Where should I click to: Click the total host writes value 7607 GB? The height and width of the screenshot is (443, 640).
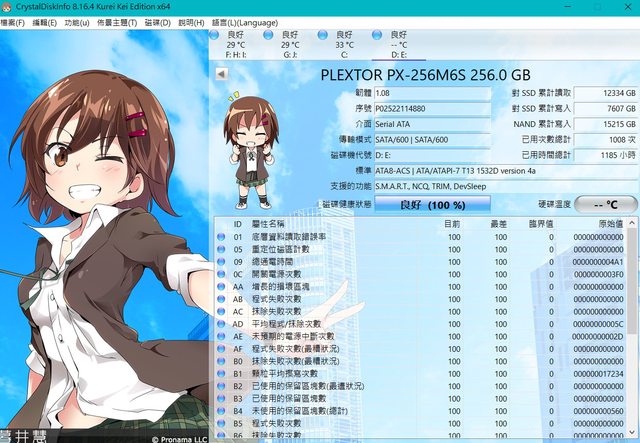(606, 109)
